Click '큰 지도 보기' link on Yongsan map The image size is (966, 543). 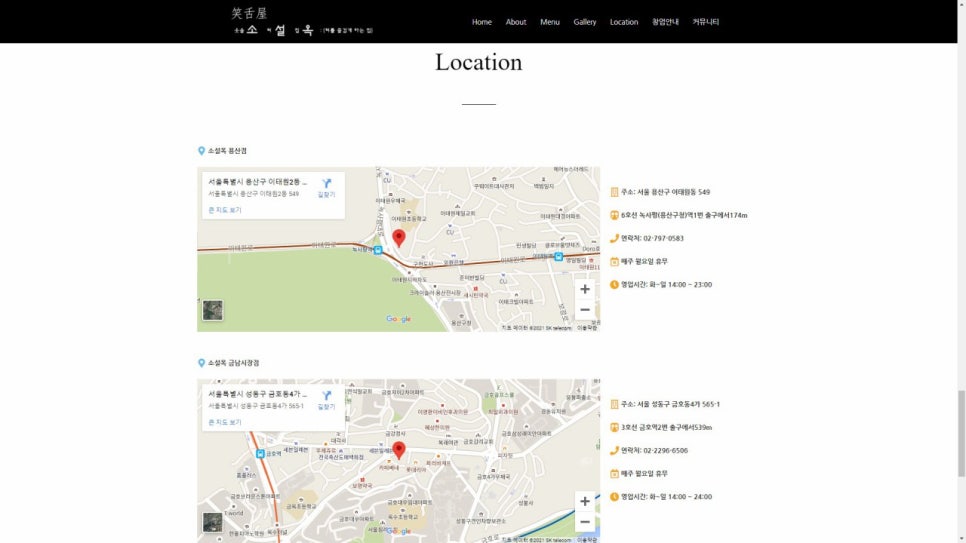[225, 210]
